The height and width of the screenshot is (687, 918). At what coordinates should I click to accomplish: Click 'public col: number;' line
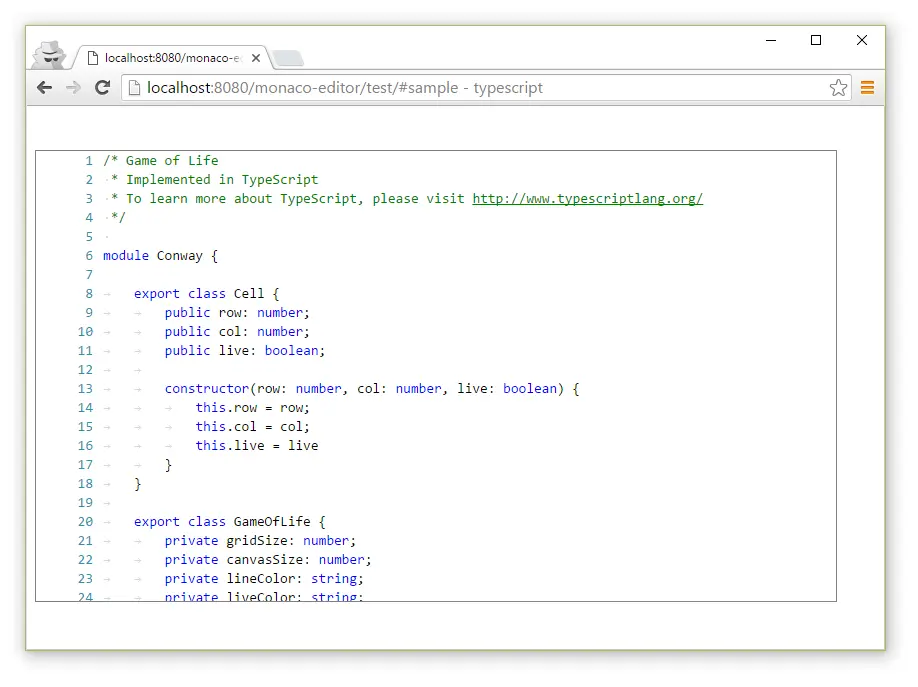click(x=237, y=331)
